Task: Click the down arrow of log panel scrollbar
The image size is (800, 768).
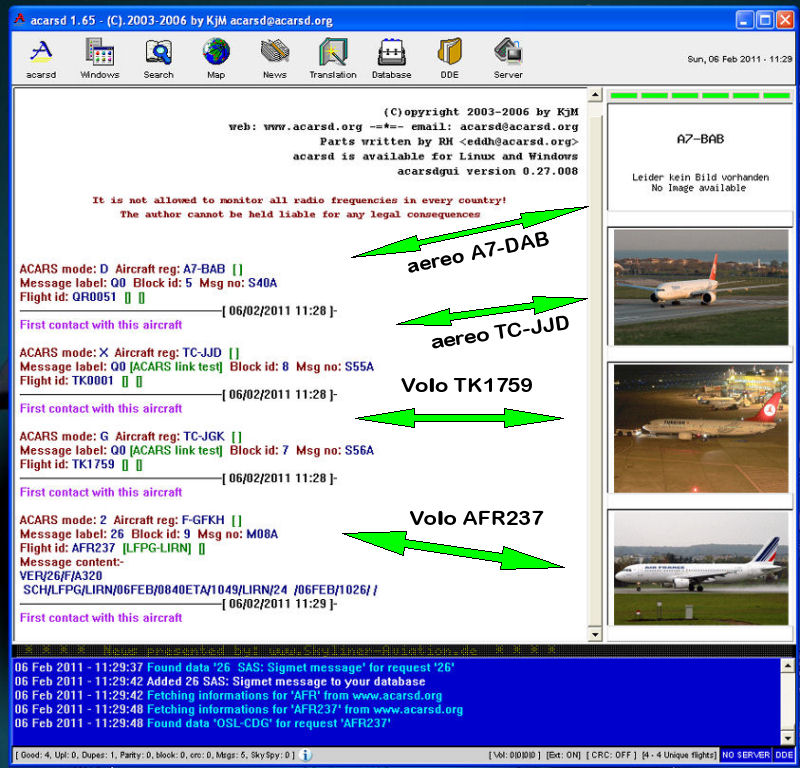Action: pos(788,738)
